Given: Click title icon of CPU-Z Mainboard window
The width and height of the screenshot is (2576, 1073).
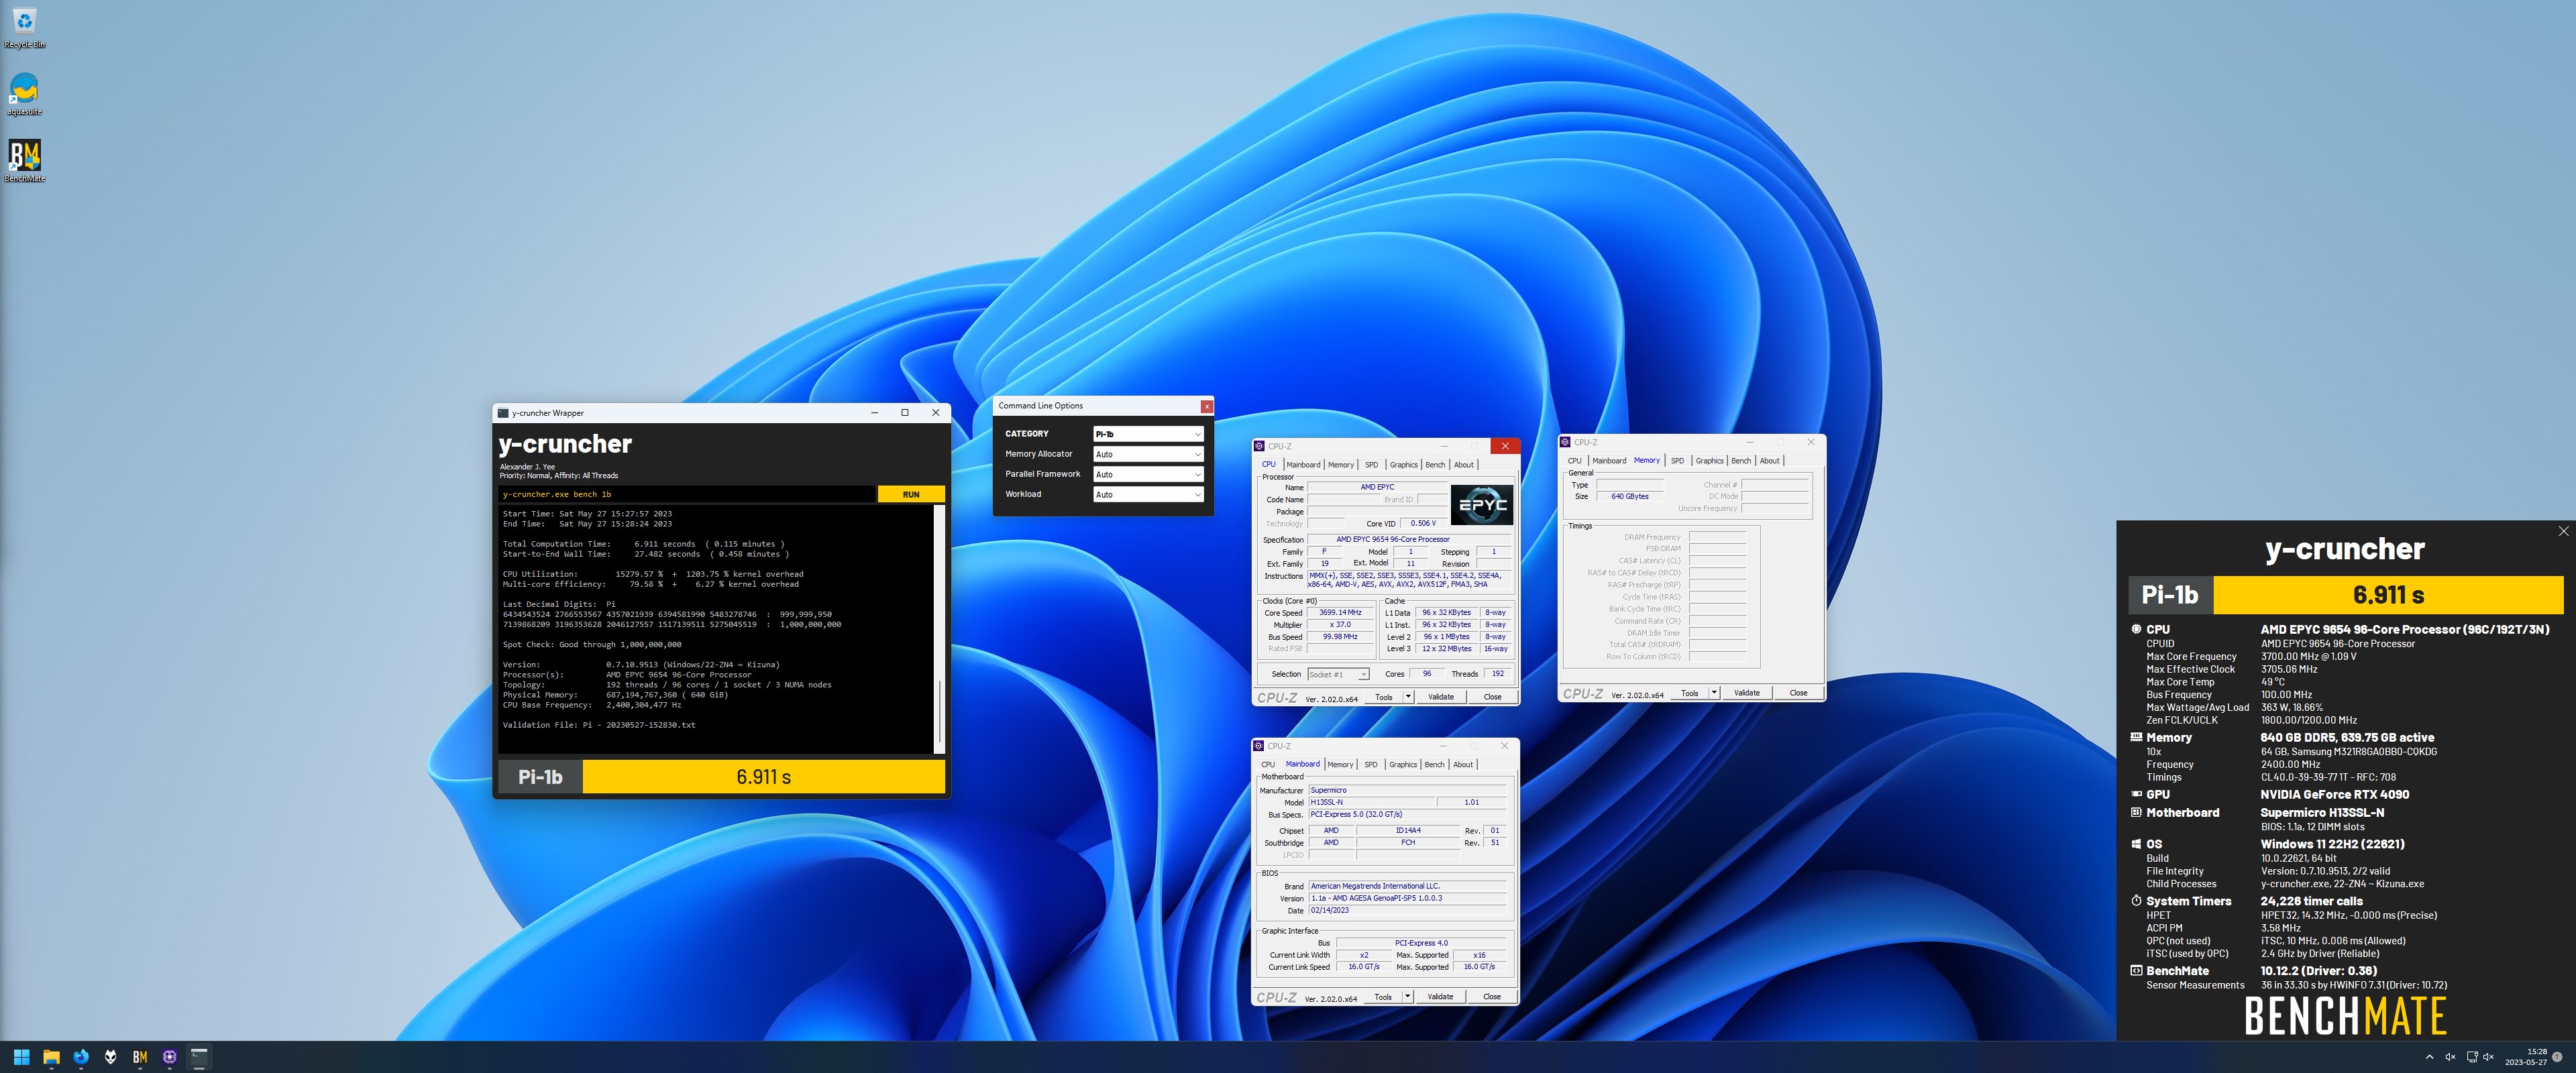Looking at the screenshot, I should (1259, 746).
